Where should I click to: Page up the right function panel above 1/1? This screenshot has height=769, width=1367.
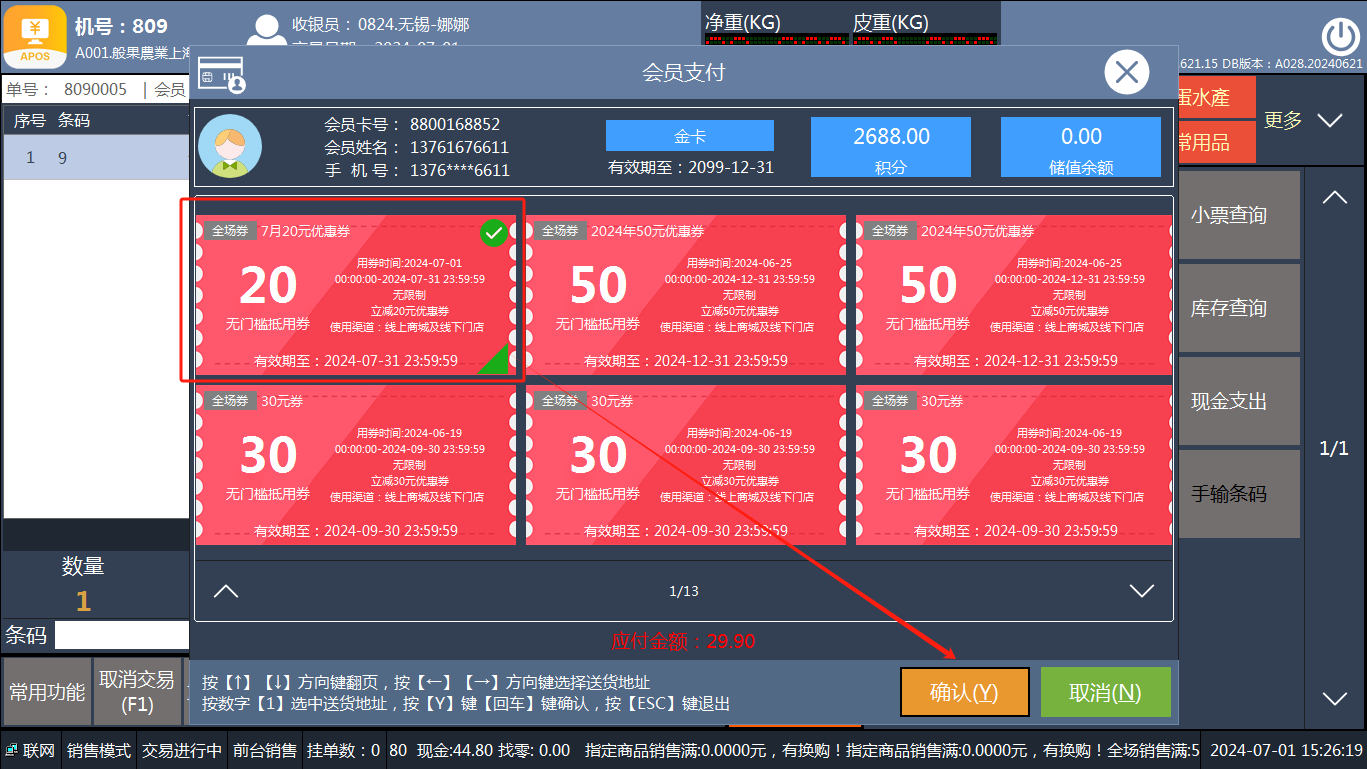coord(1335,198)
